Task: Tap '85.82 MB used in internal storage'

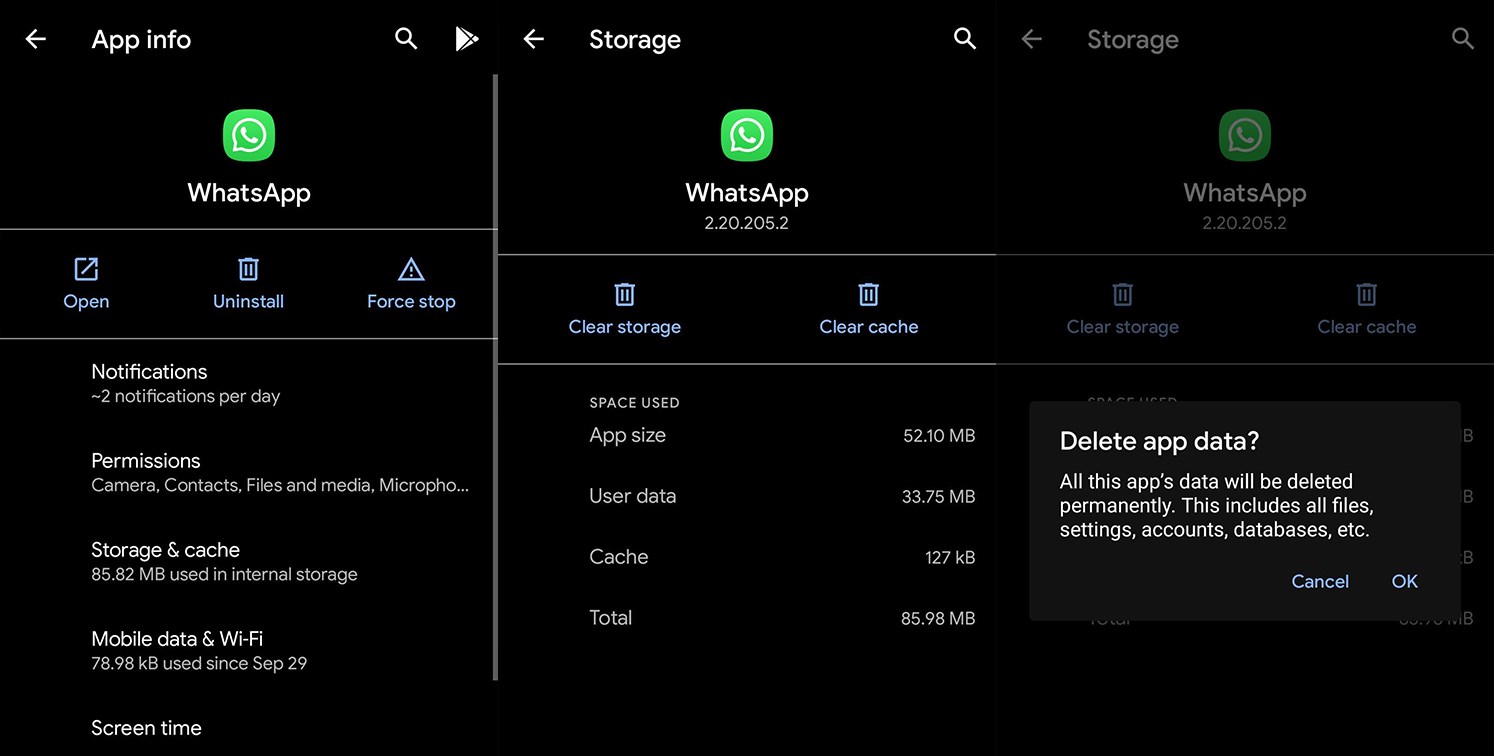Action: (224, 574)
